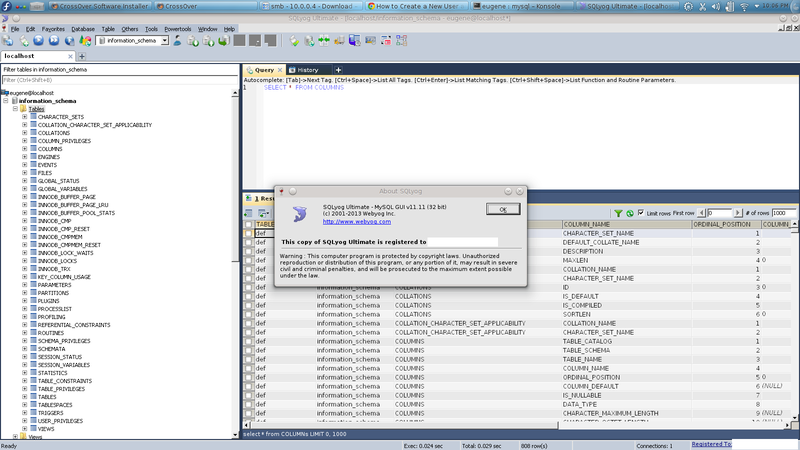Click the new connection toolbar icon
This screenshot has height=450, width=800.
tap(8, 41)
